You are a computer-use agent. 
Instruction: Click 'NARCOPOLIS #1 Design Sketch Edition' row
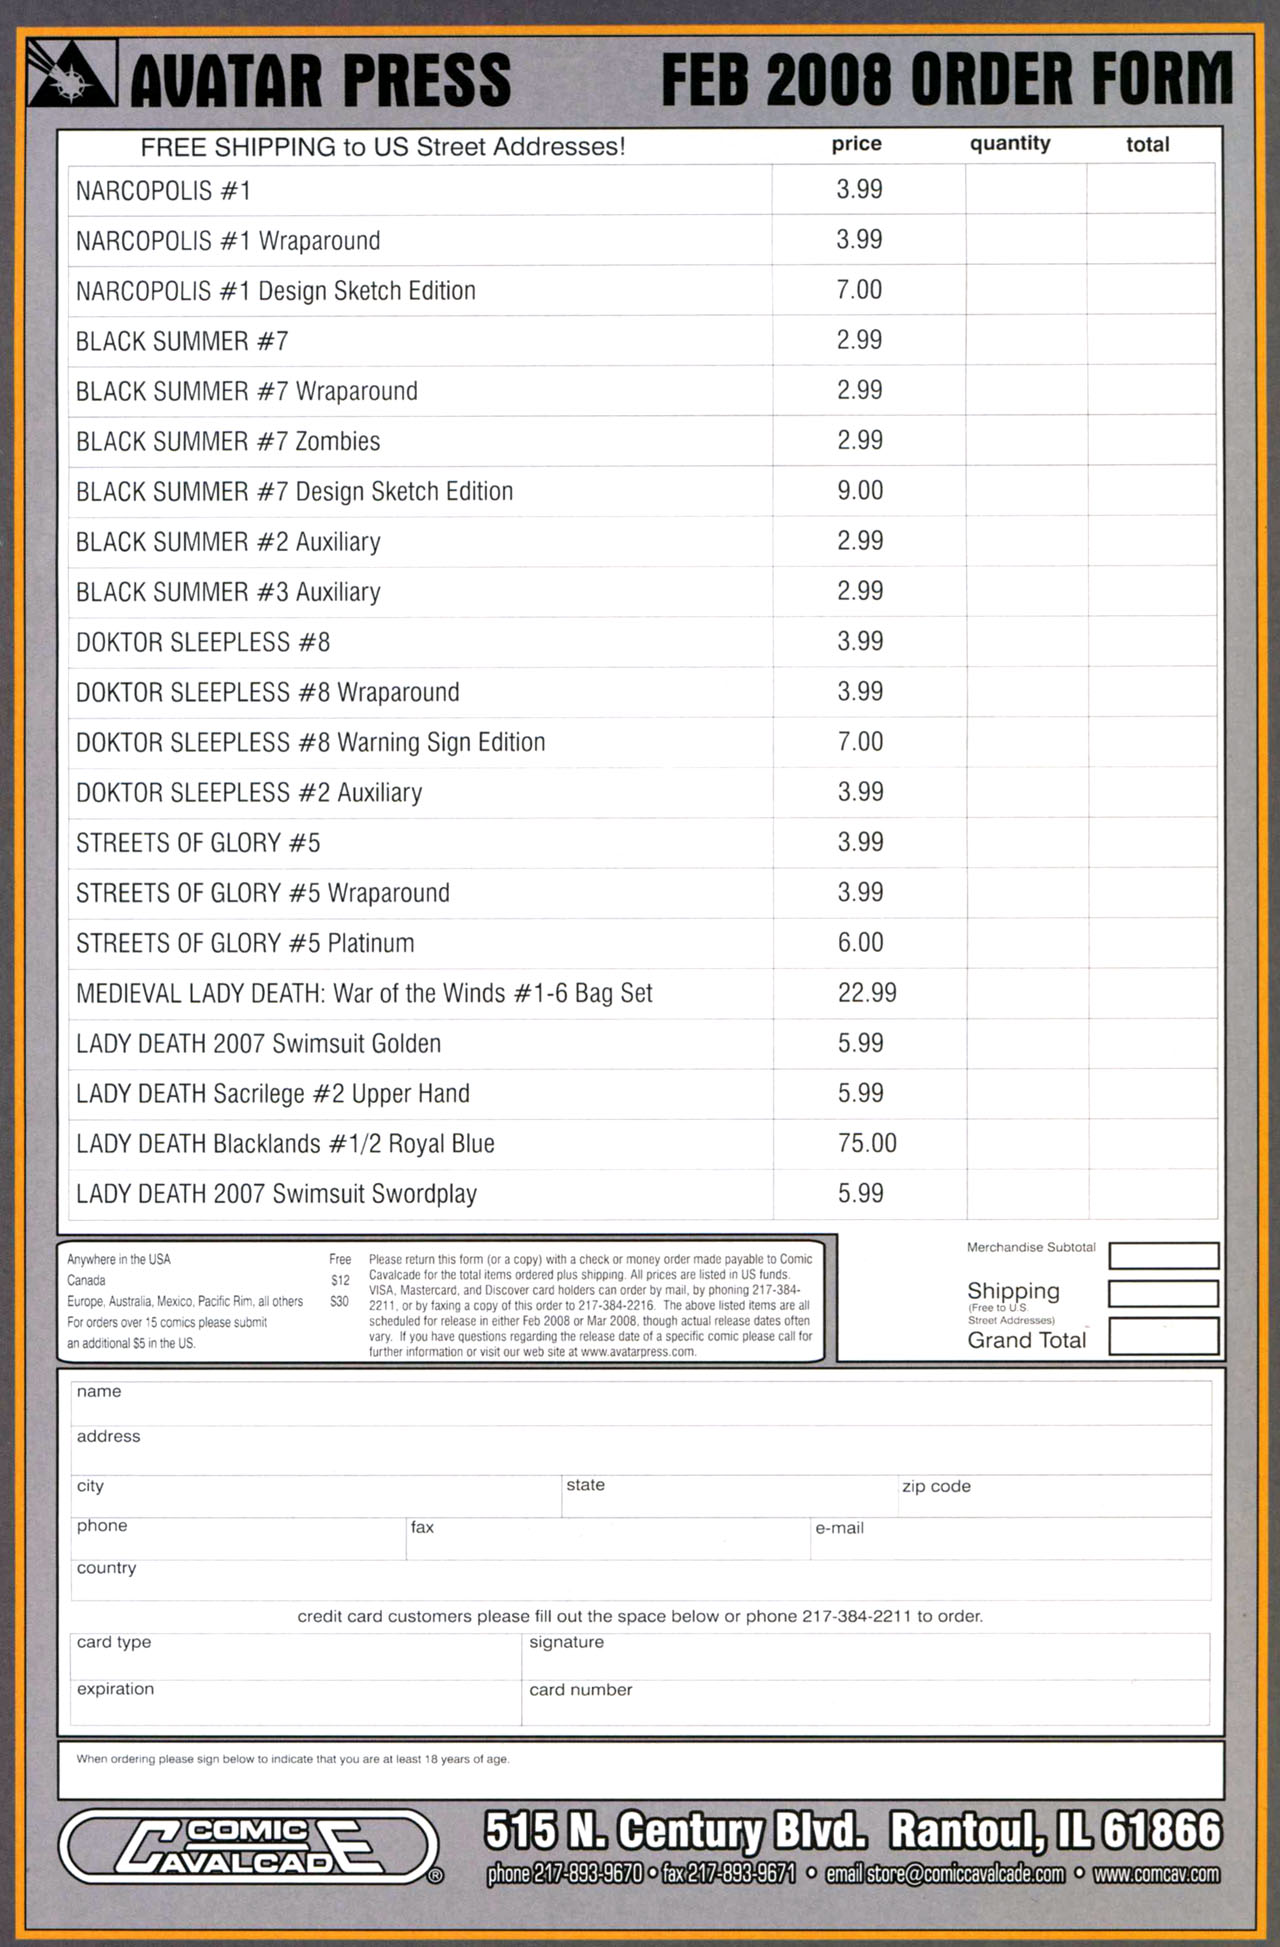(641, 291)
